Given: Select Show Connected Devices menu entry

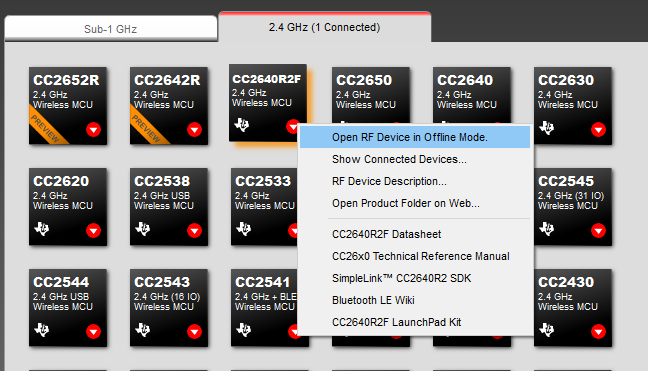Looking at the screenshot, I should click(415, 159).
